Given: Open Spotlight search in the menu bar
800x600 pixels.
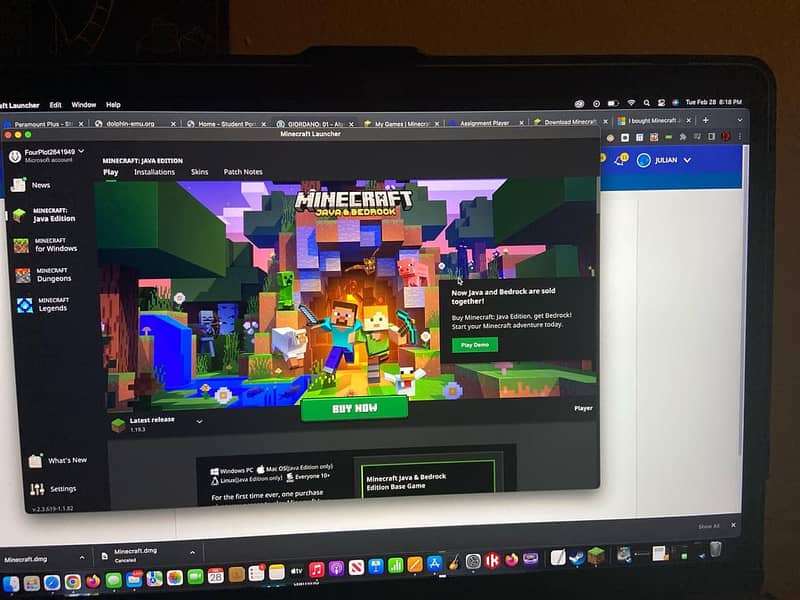Looking at the screenshot, I should 646,103.
